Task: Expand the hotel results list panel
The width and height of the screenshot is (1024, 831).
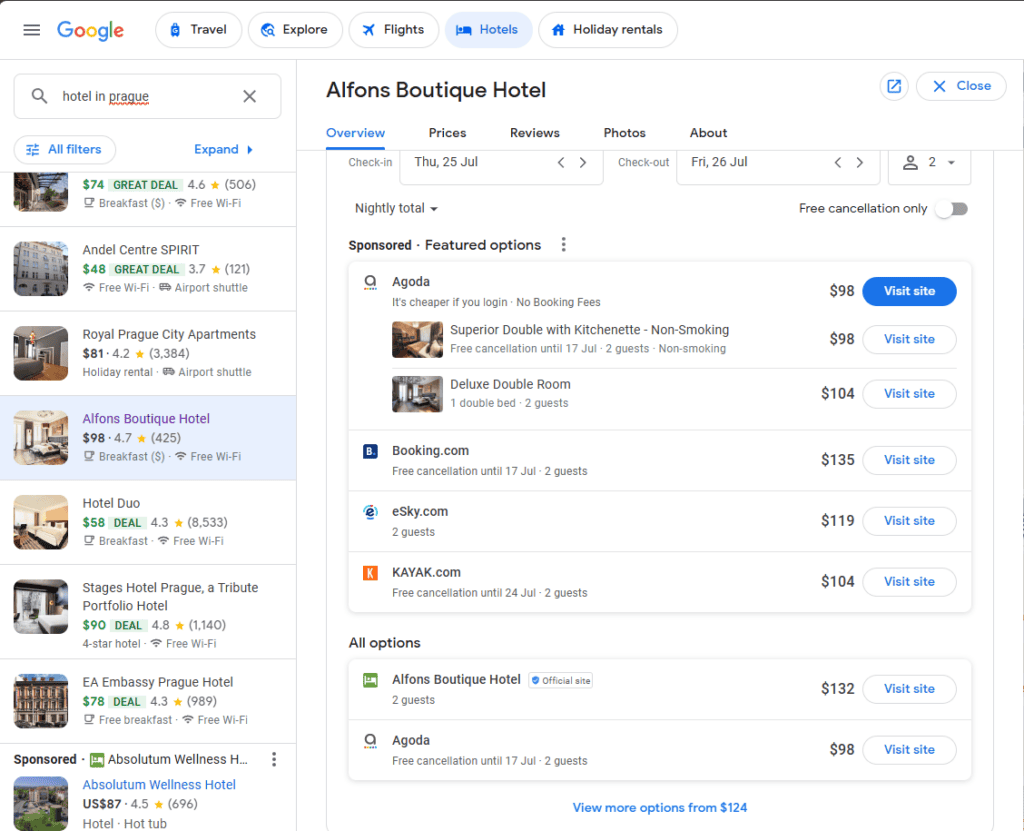Action: [x=224, y=150]
